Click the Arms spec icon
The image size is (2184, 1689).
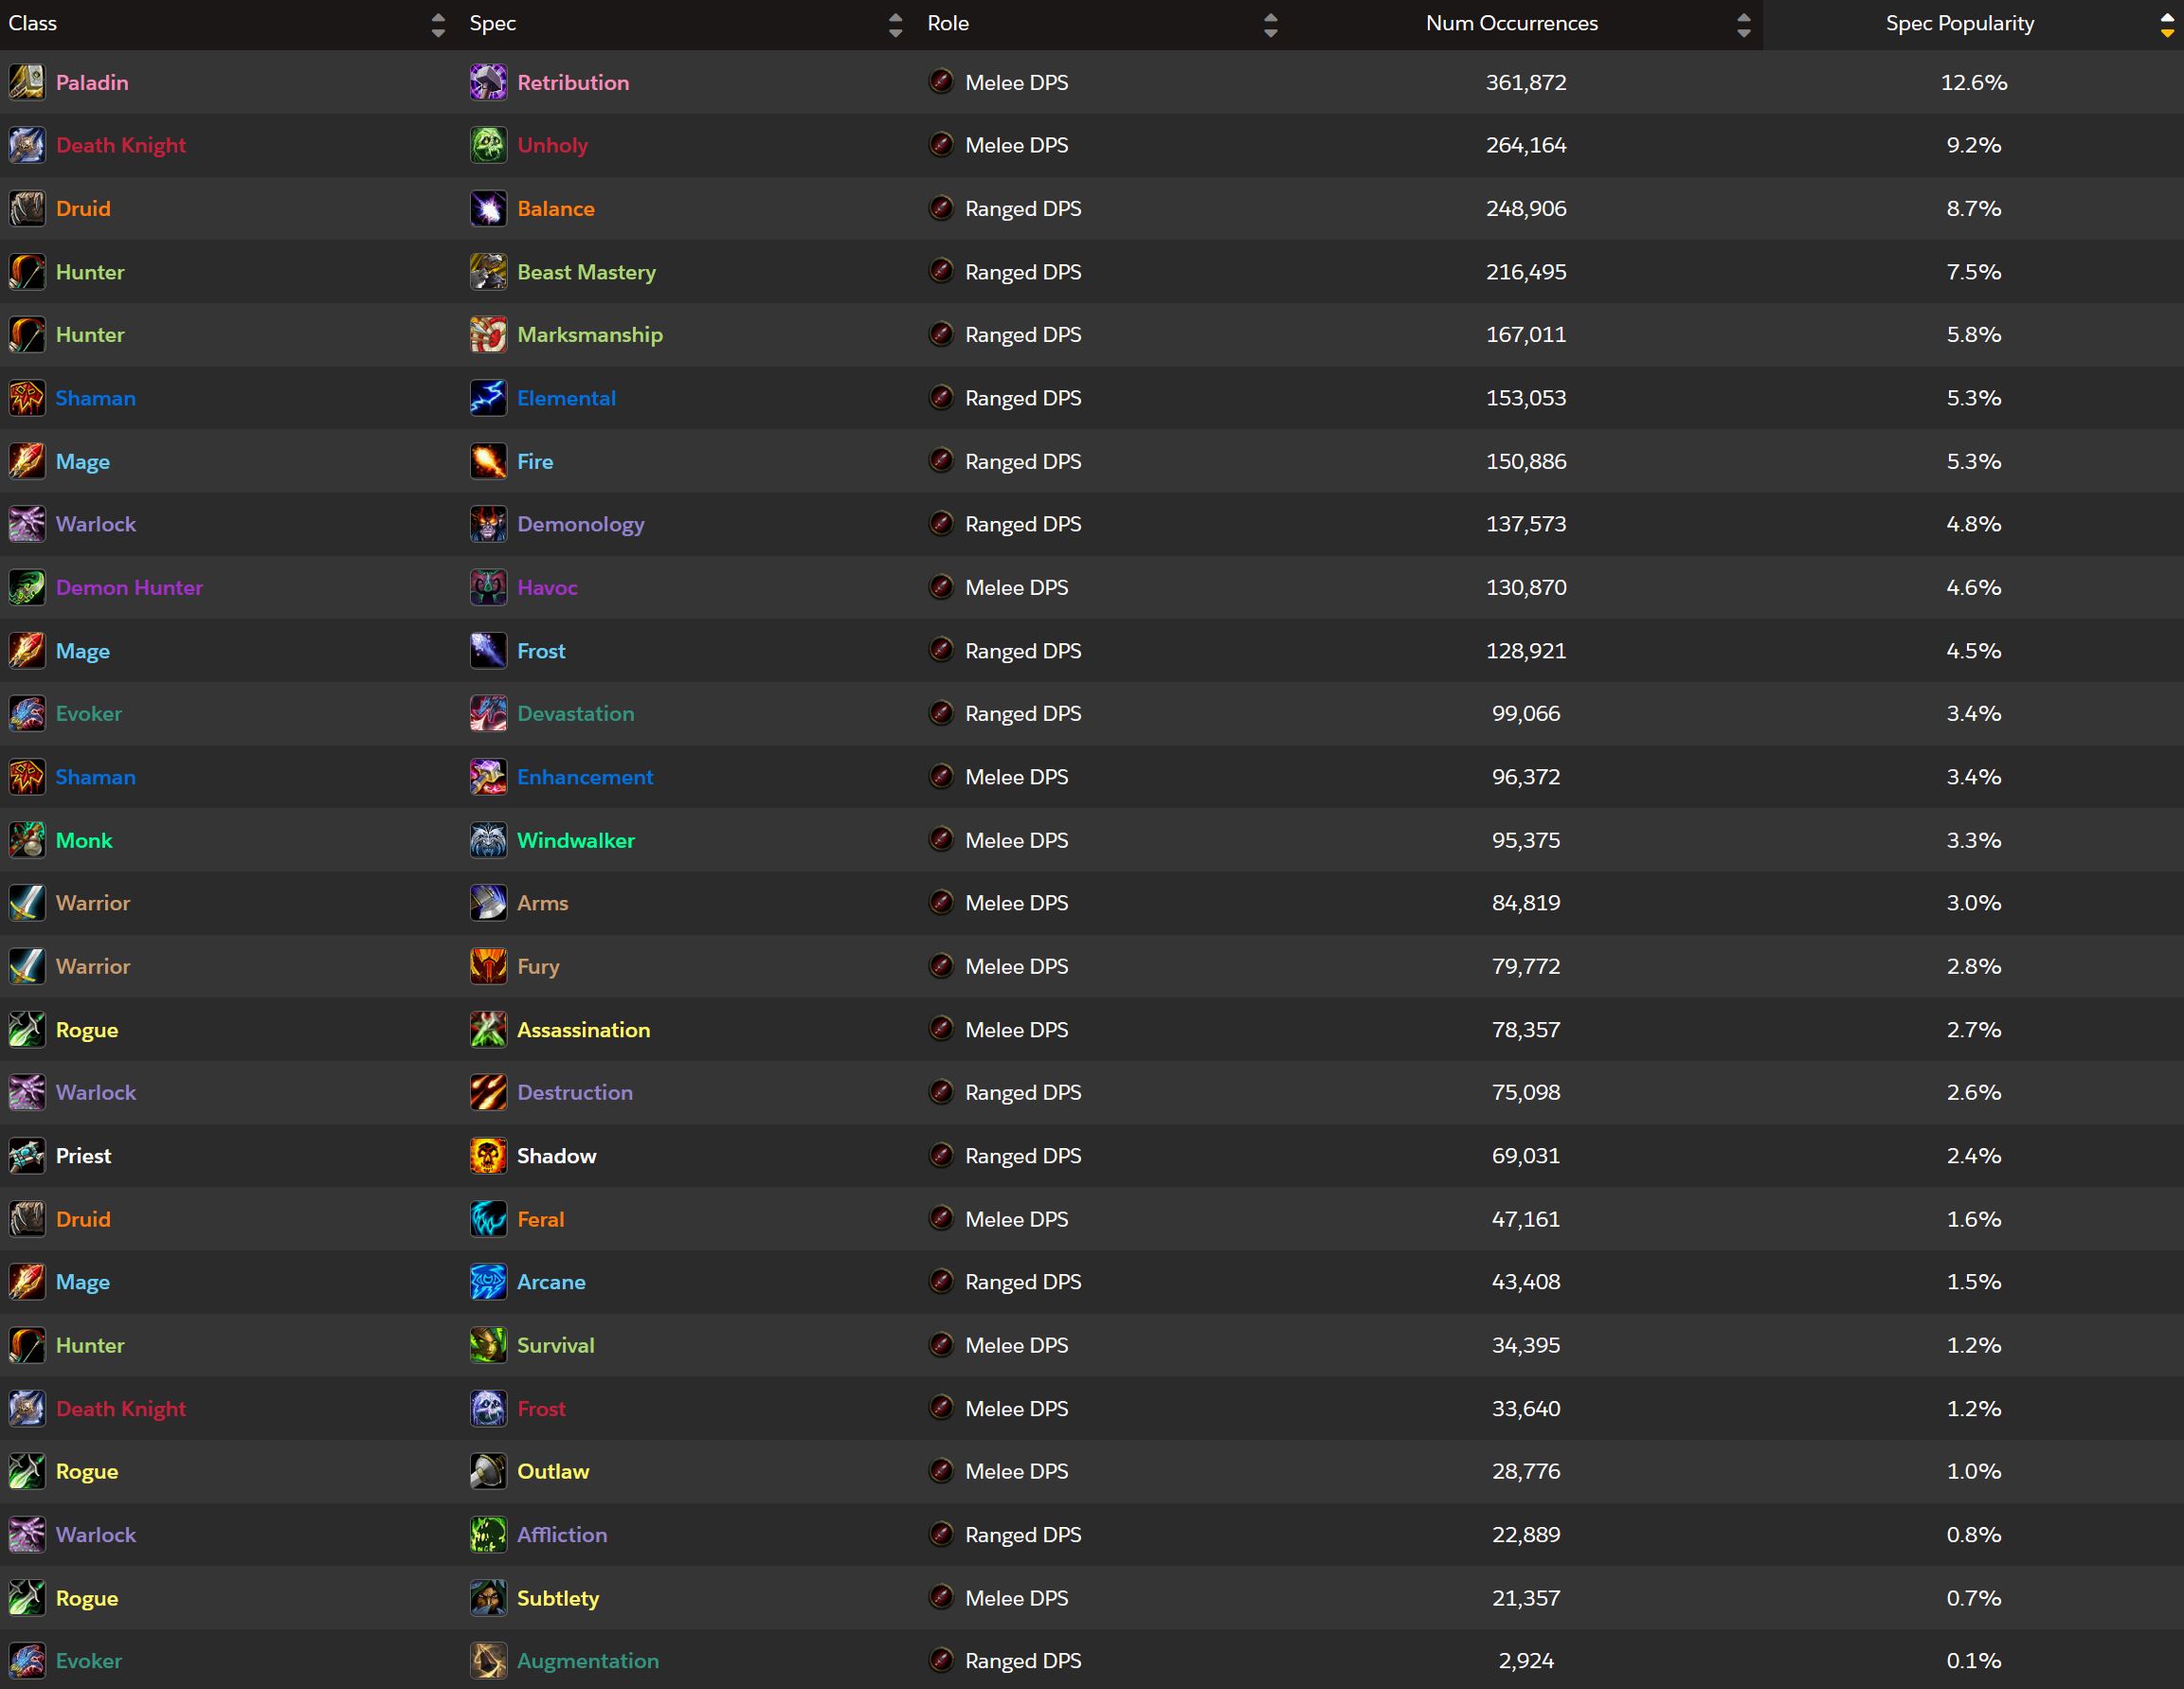pyautogui.click(x=488, y=903)
